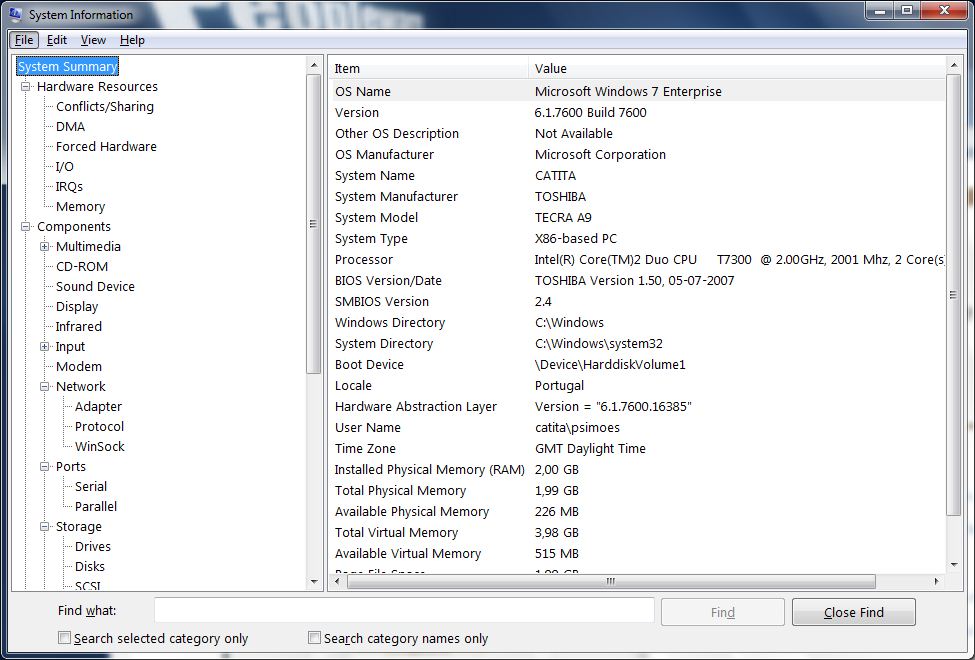Select Infrared tree item
Image resolution: width=975 pixels, height=660 pixels.
pyautogui.click(x=78, y=327)
